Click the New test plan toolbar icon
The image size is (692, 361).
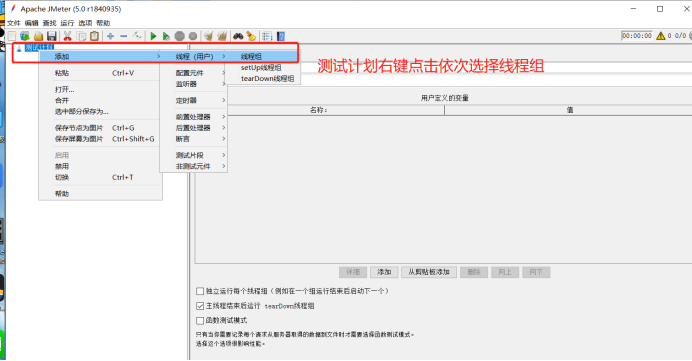(12, 36)
